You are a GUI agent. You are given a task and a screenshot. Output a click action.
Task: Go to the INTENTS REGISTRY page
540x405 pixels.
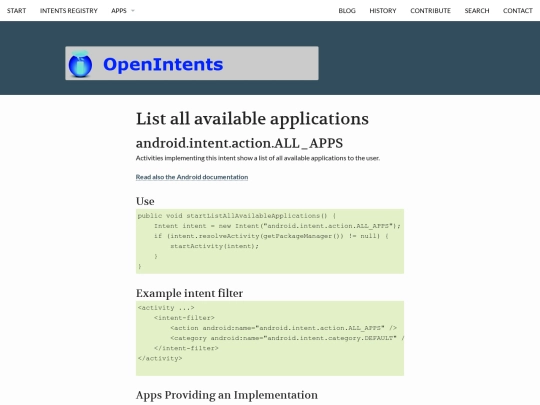pyautogui.click(x=69, y=11)
